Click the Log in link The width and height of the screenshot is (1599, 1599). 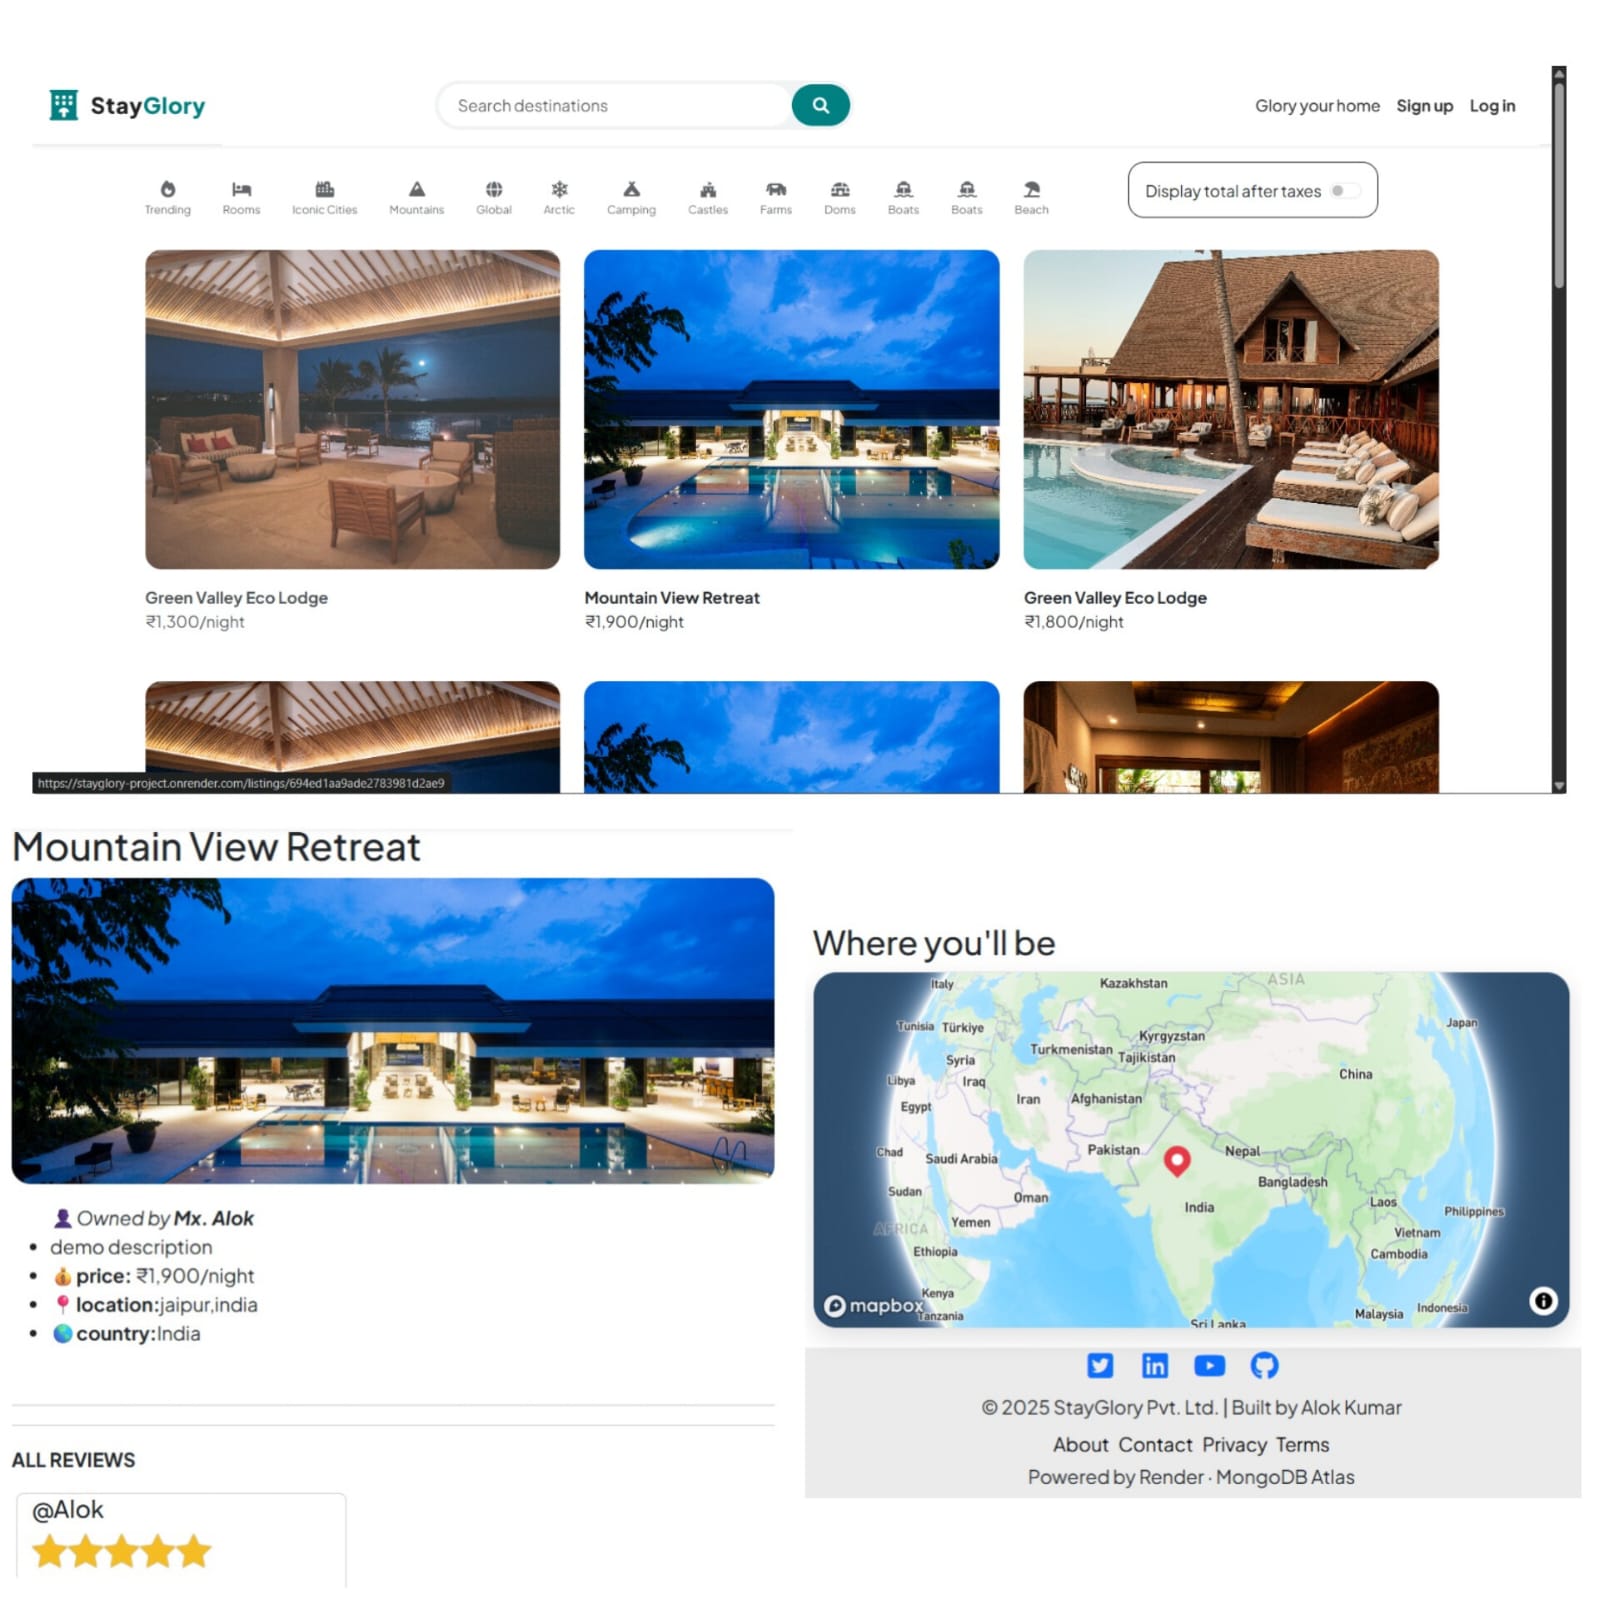1492,106
